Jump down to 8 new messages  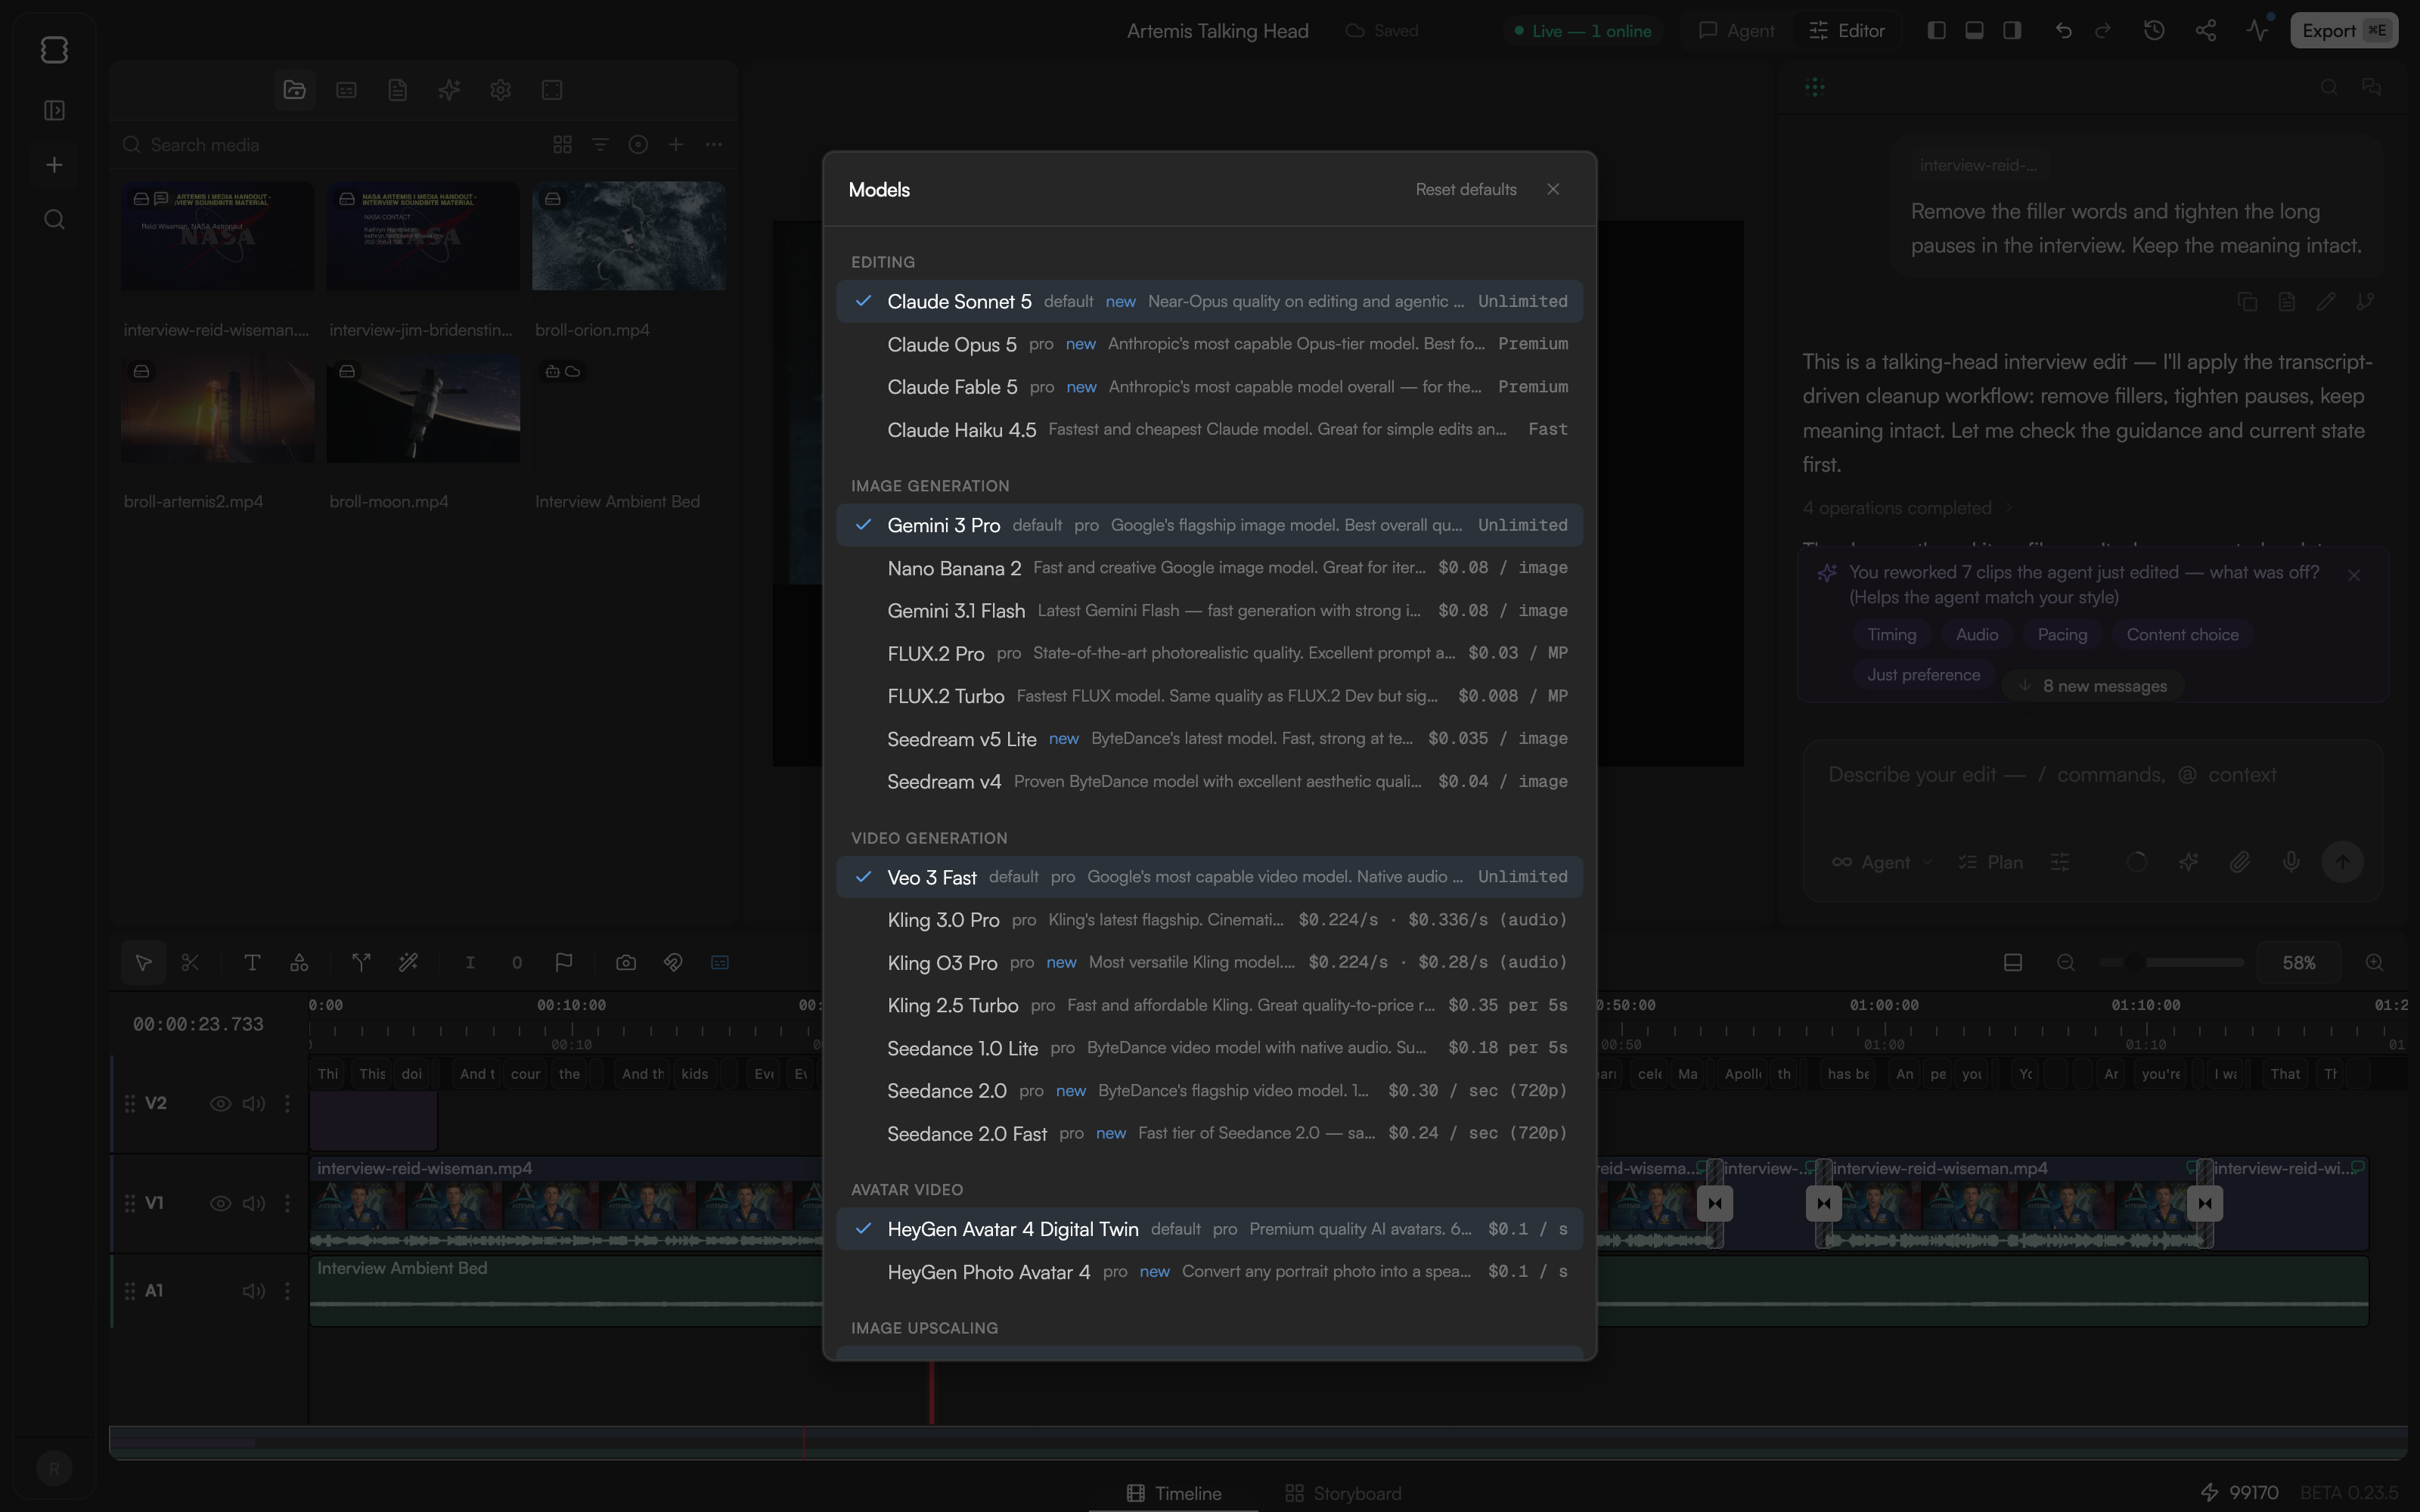click(2092, 687)
